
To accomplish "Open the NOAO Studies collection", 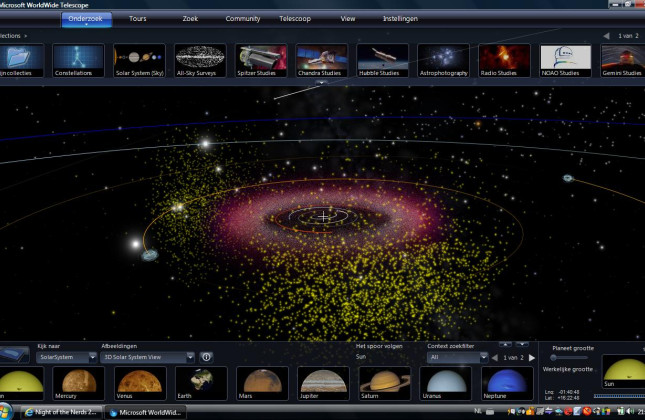I will pyautogui.click(x=565, y=60).
